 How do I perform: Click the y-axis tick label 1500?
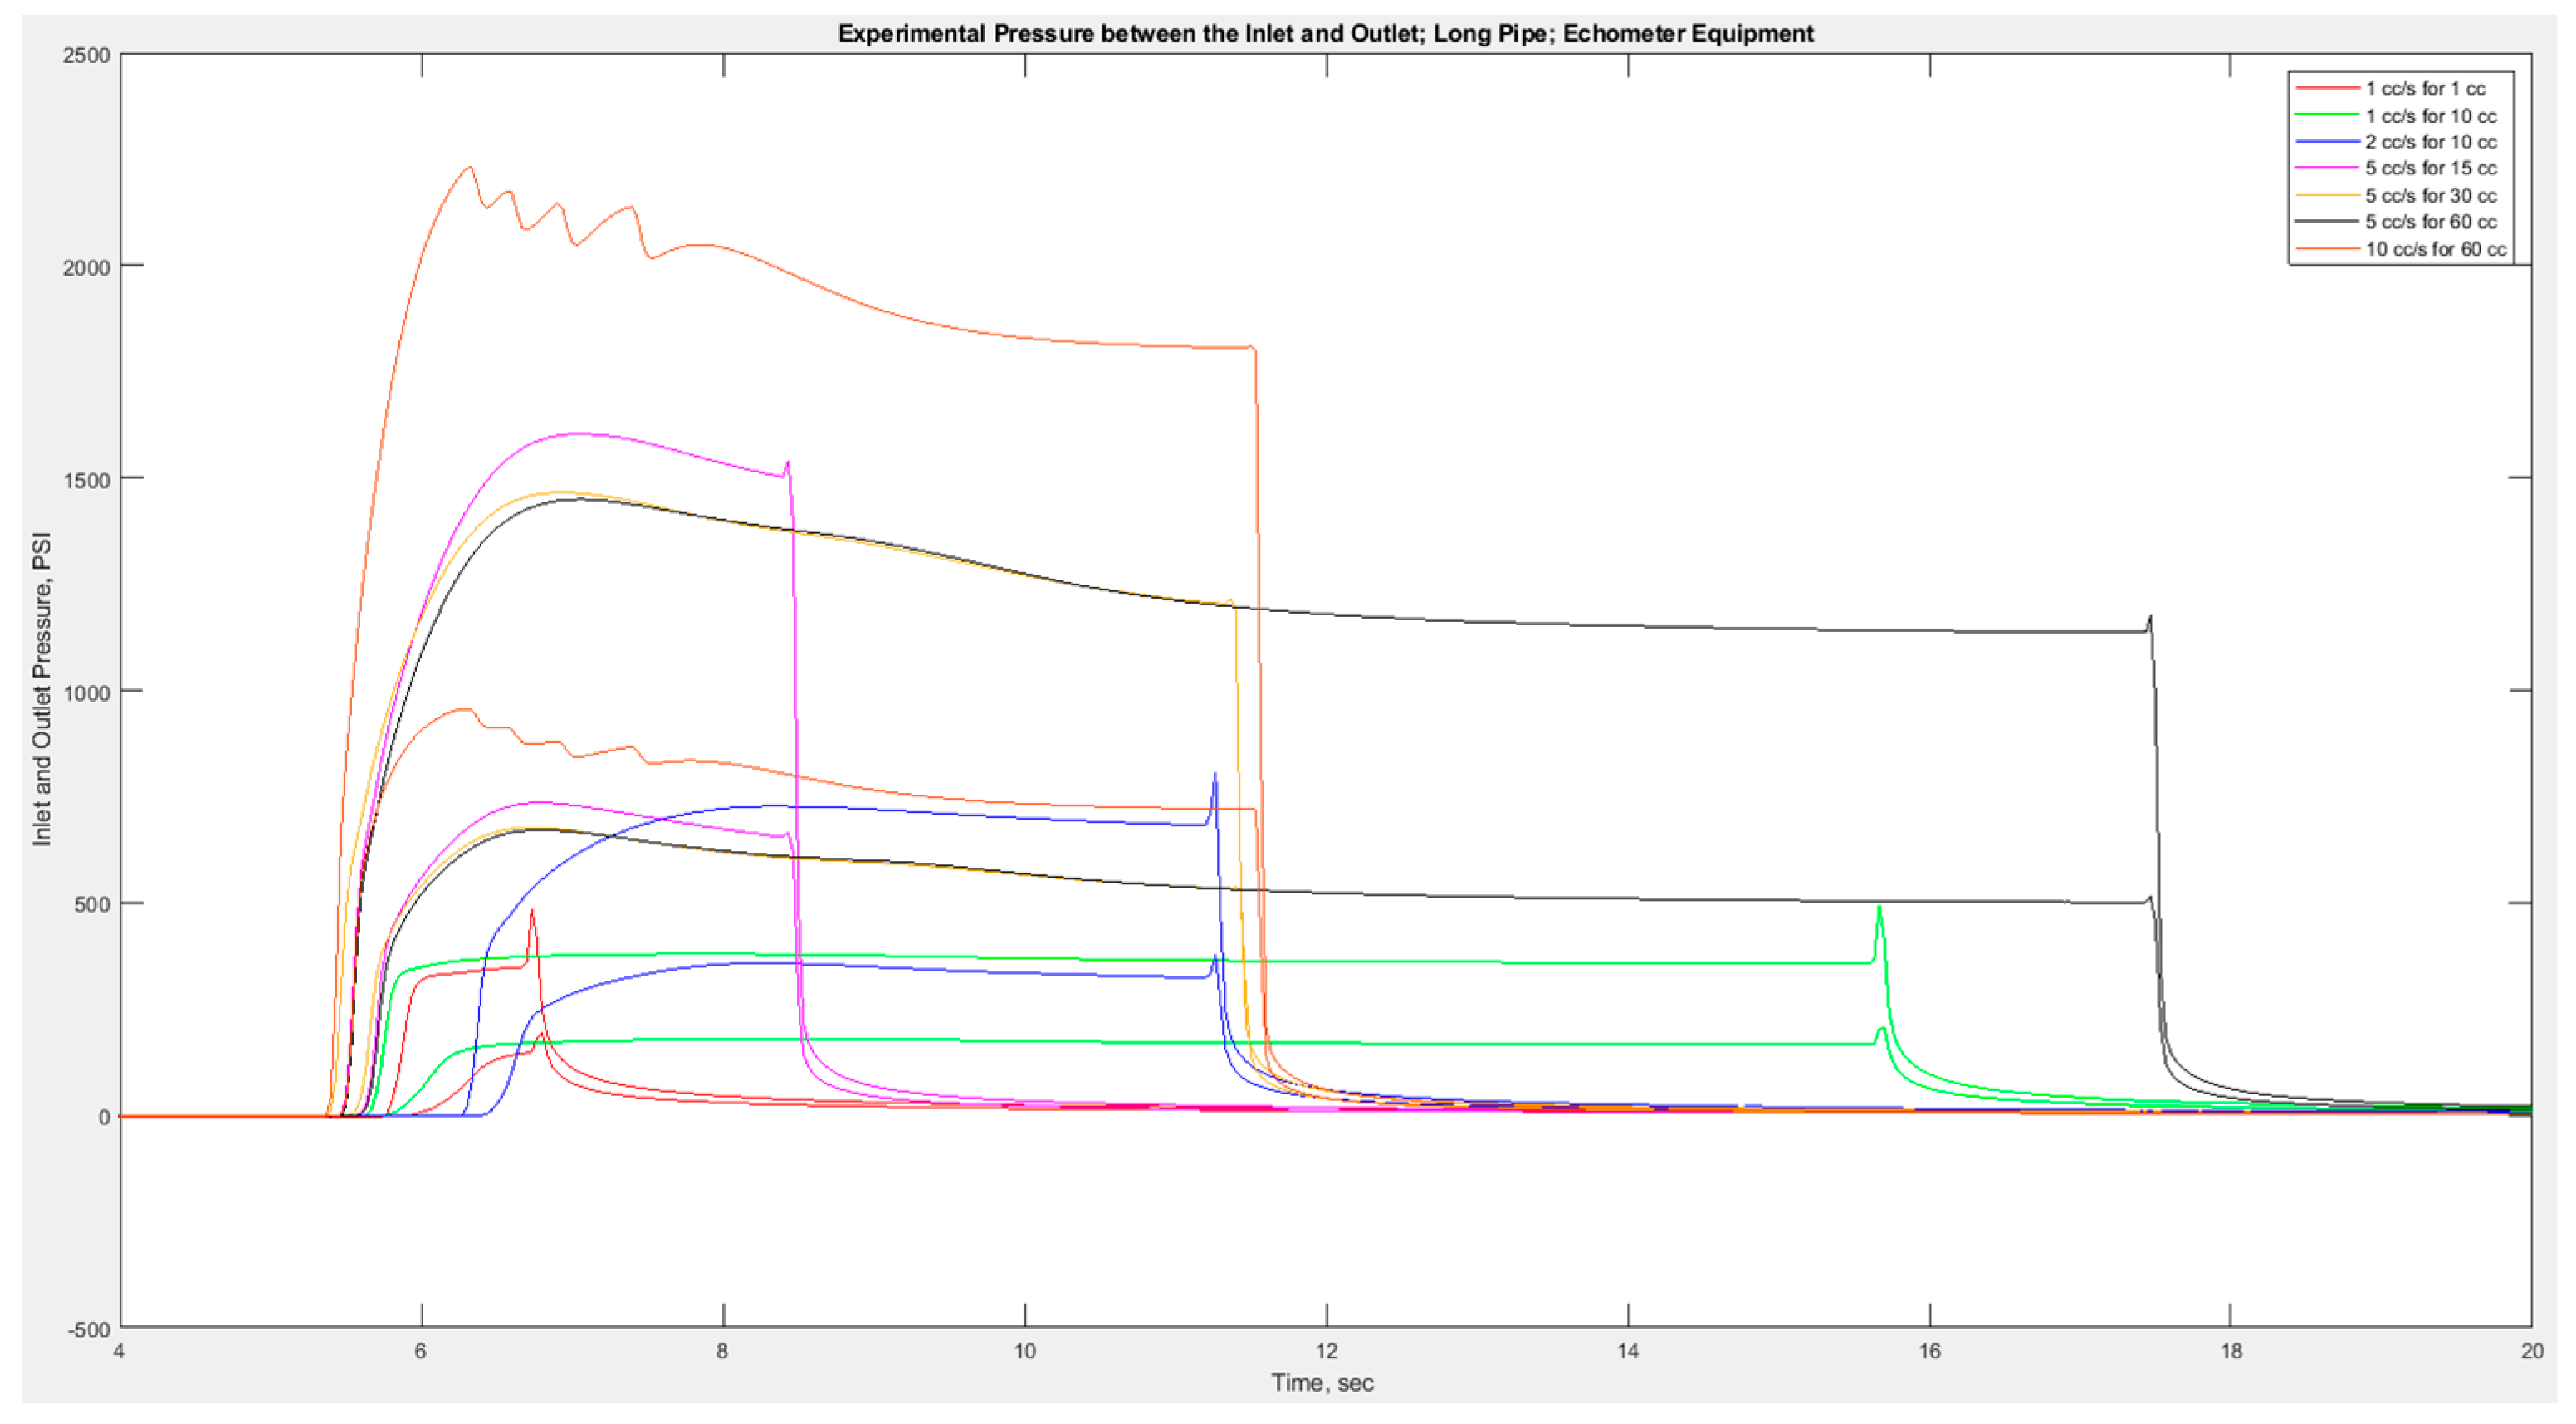(86, 480)
